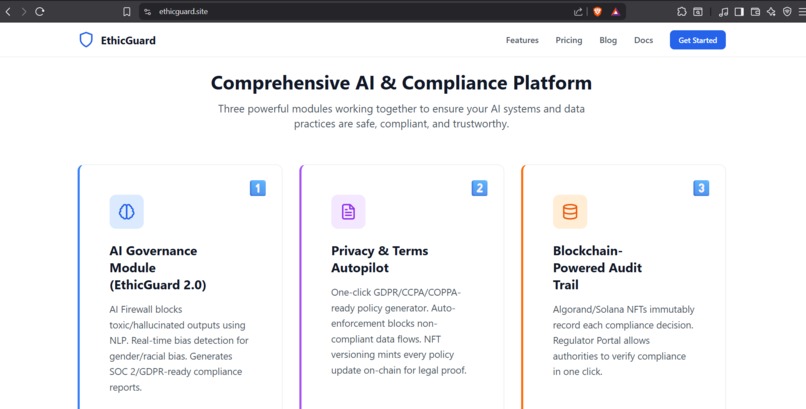Click the EthicGuard shield logo
Screen dimensions: 806x409
pyautogui.click(x=86, y=40)
